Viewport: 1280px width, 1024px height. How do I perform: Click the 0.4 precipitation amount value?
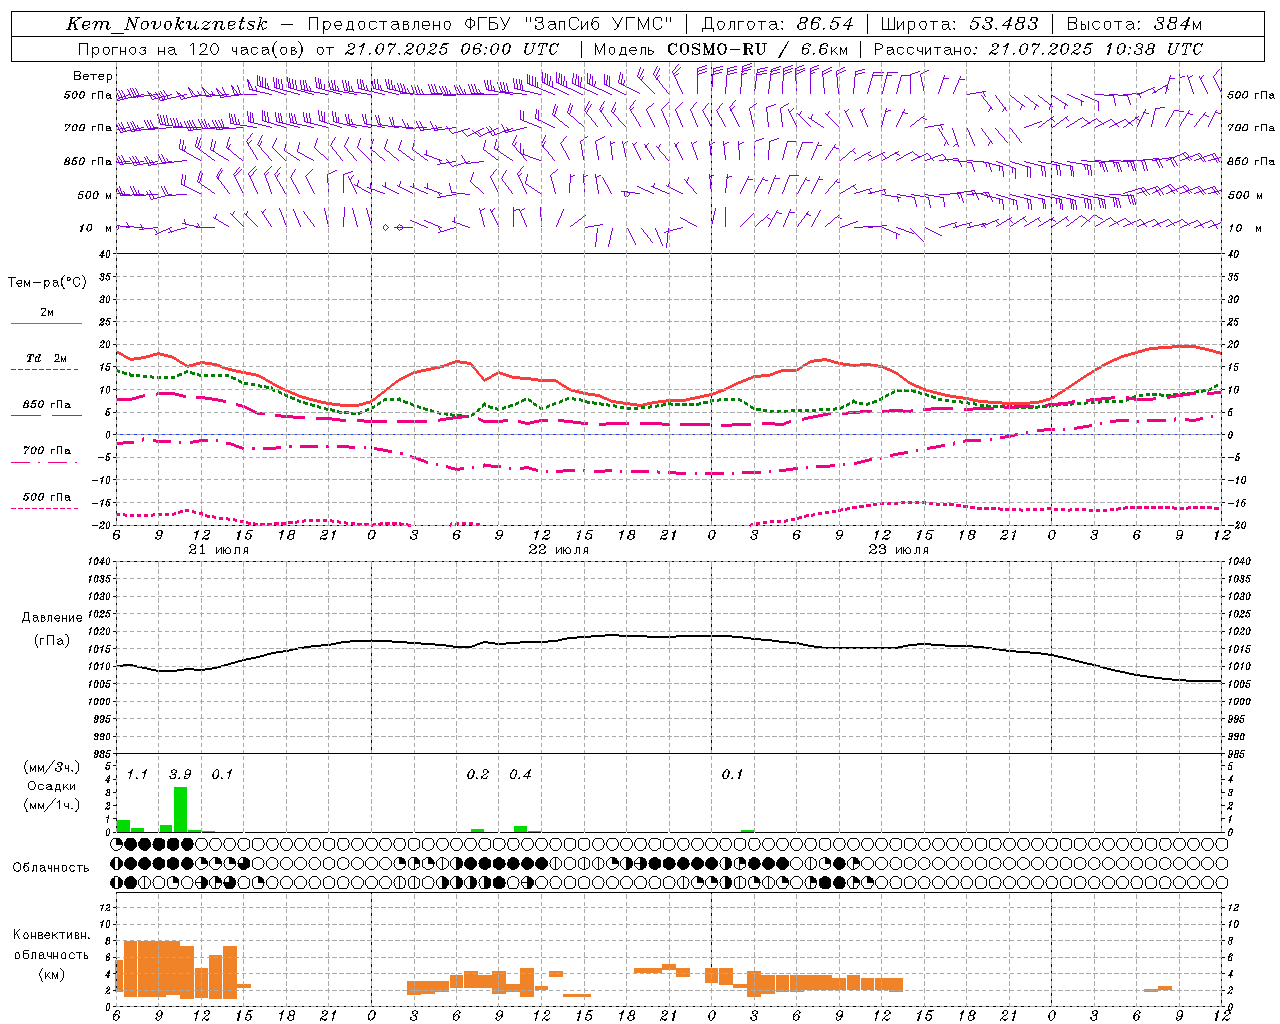(x=520, y=774)
